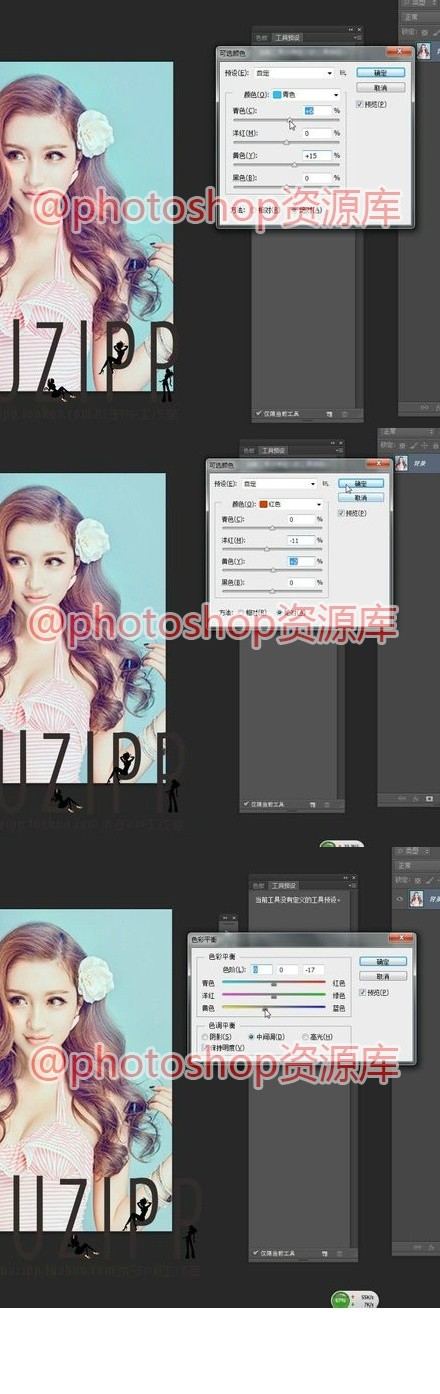Screen dimensions: 440x1394
Task: Select 绝对 absolute method in Red Selective Color dialog
Action: [x=282, y=611]
